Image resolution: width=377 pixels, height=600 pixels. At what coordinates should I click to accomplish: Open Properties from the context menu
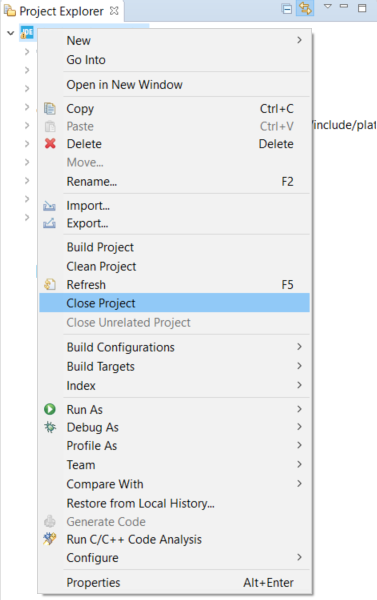click(x=175, y=582)
